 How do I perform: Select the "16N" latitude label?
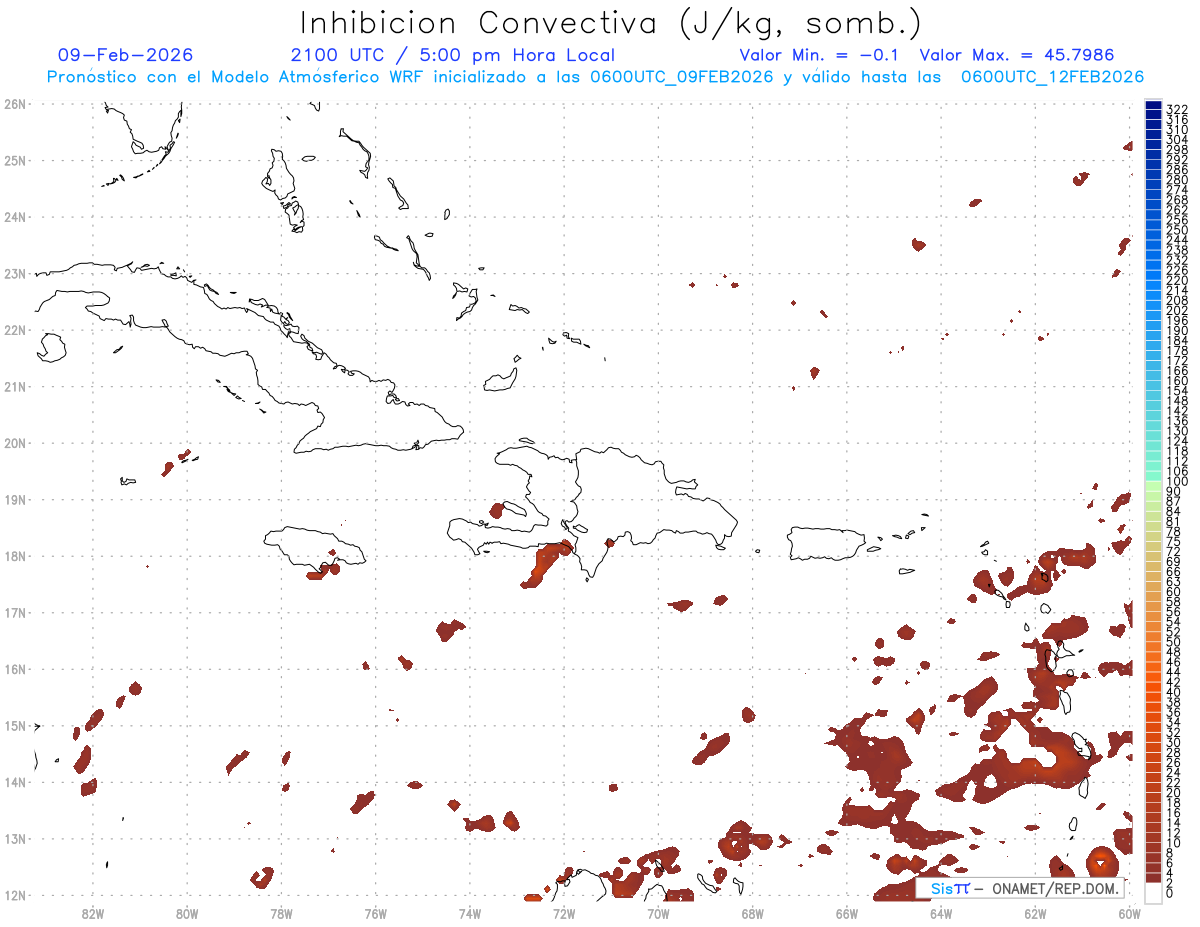coord(14,669)
